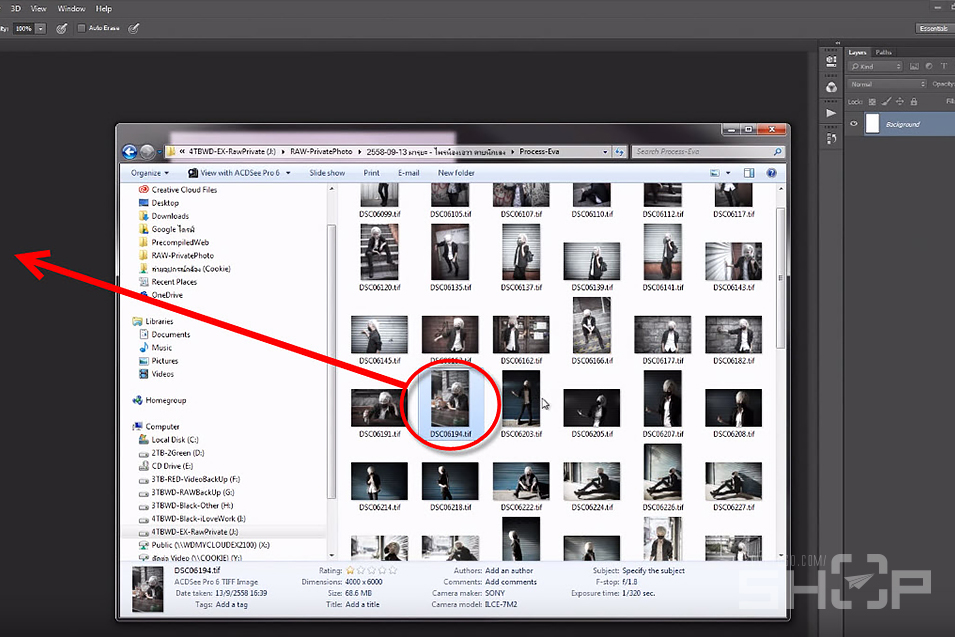
Task: Open the Photoshop View menu
Action: [38, 9]
